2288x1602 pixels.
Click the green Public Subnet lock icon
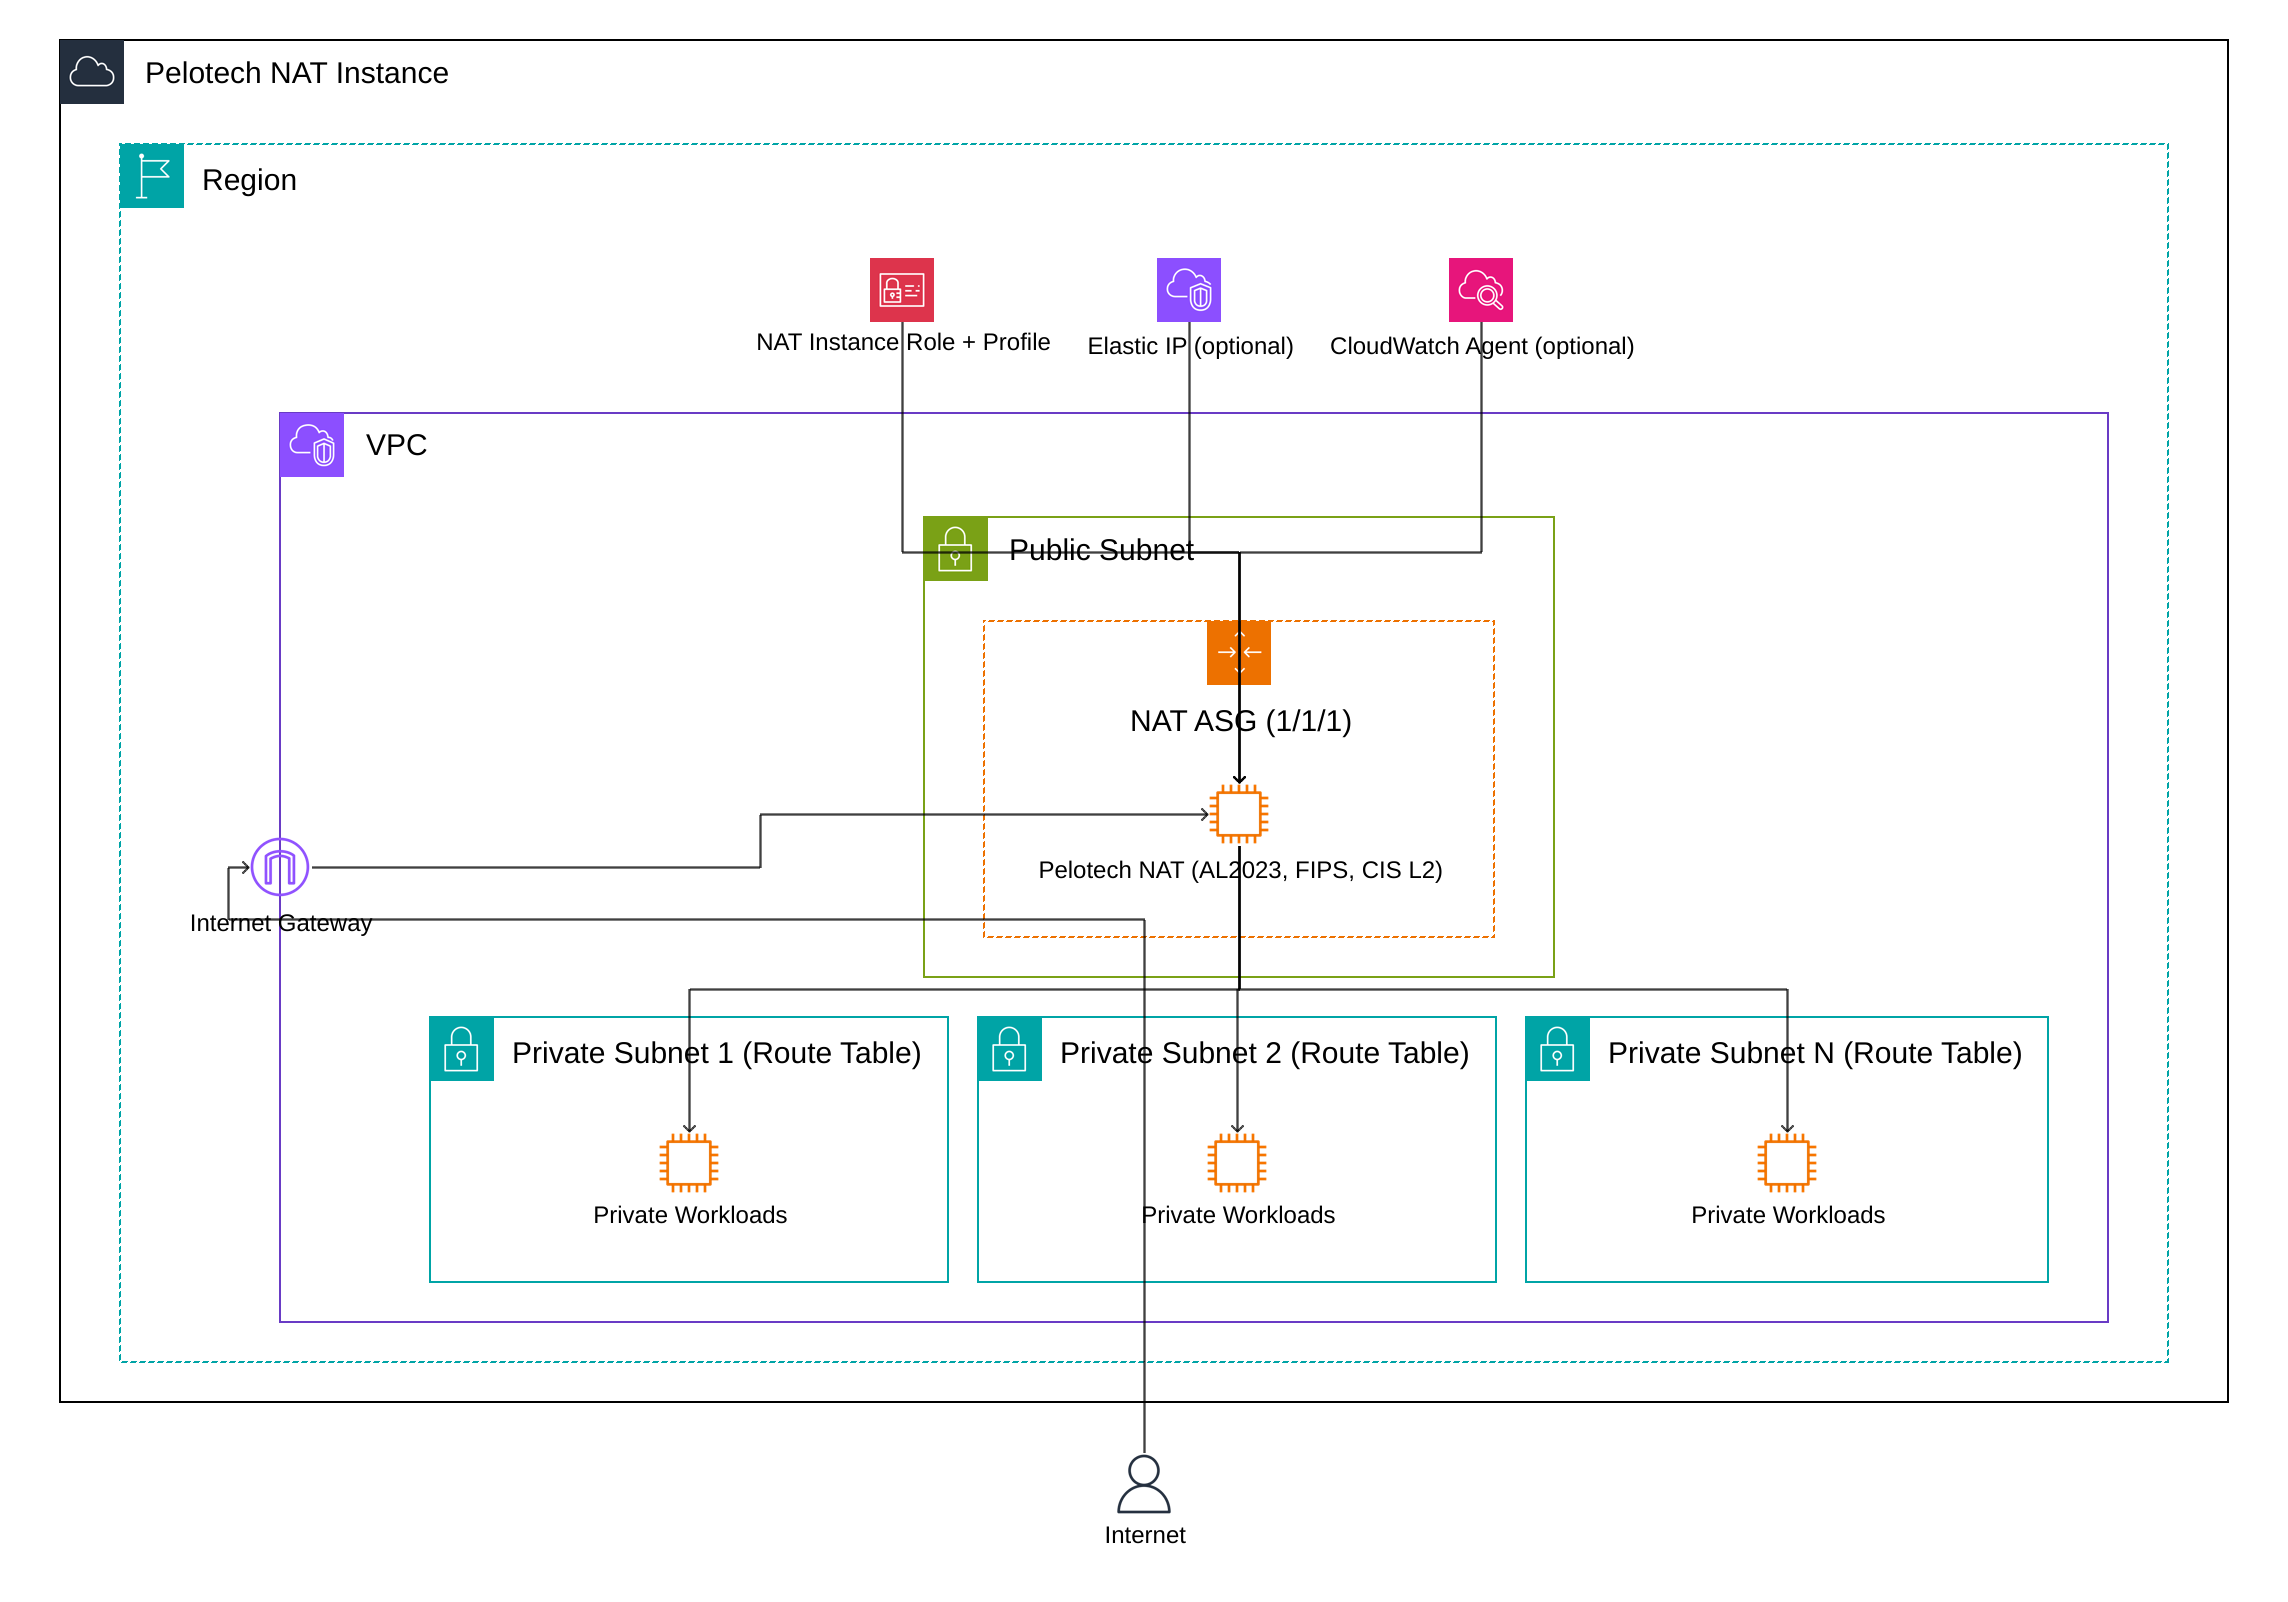956,549
